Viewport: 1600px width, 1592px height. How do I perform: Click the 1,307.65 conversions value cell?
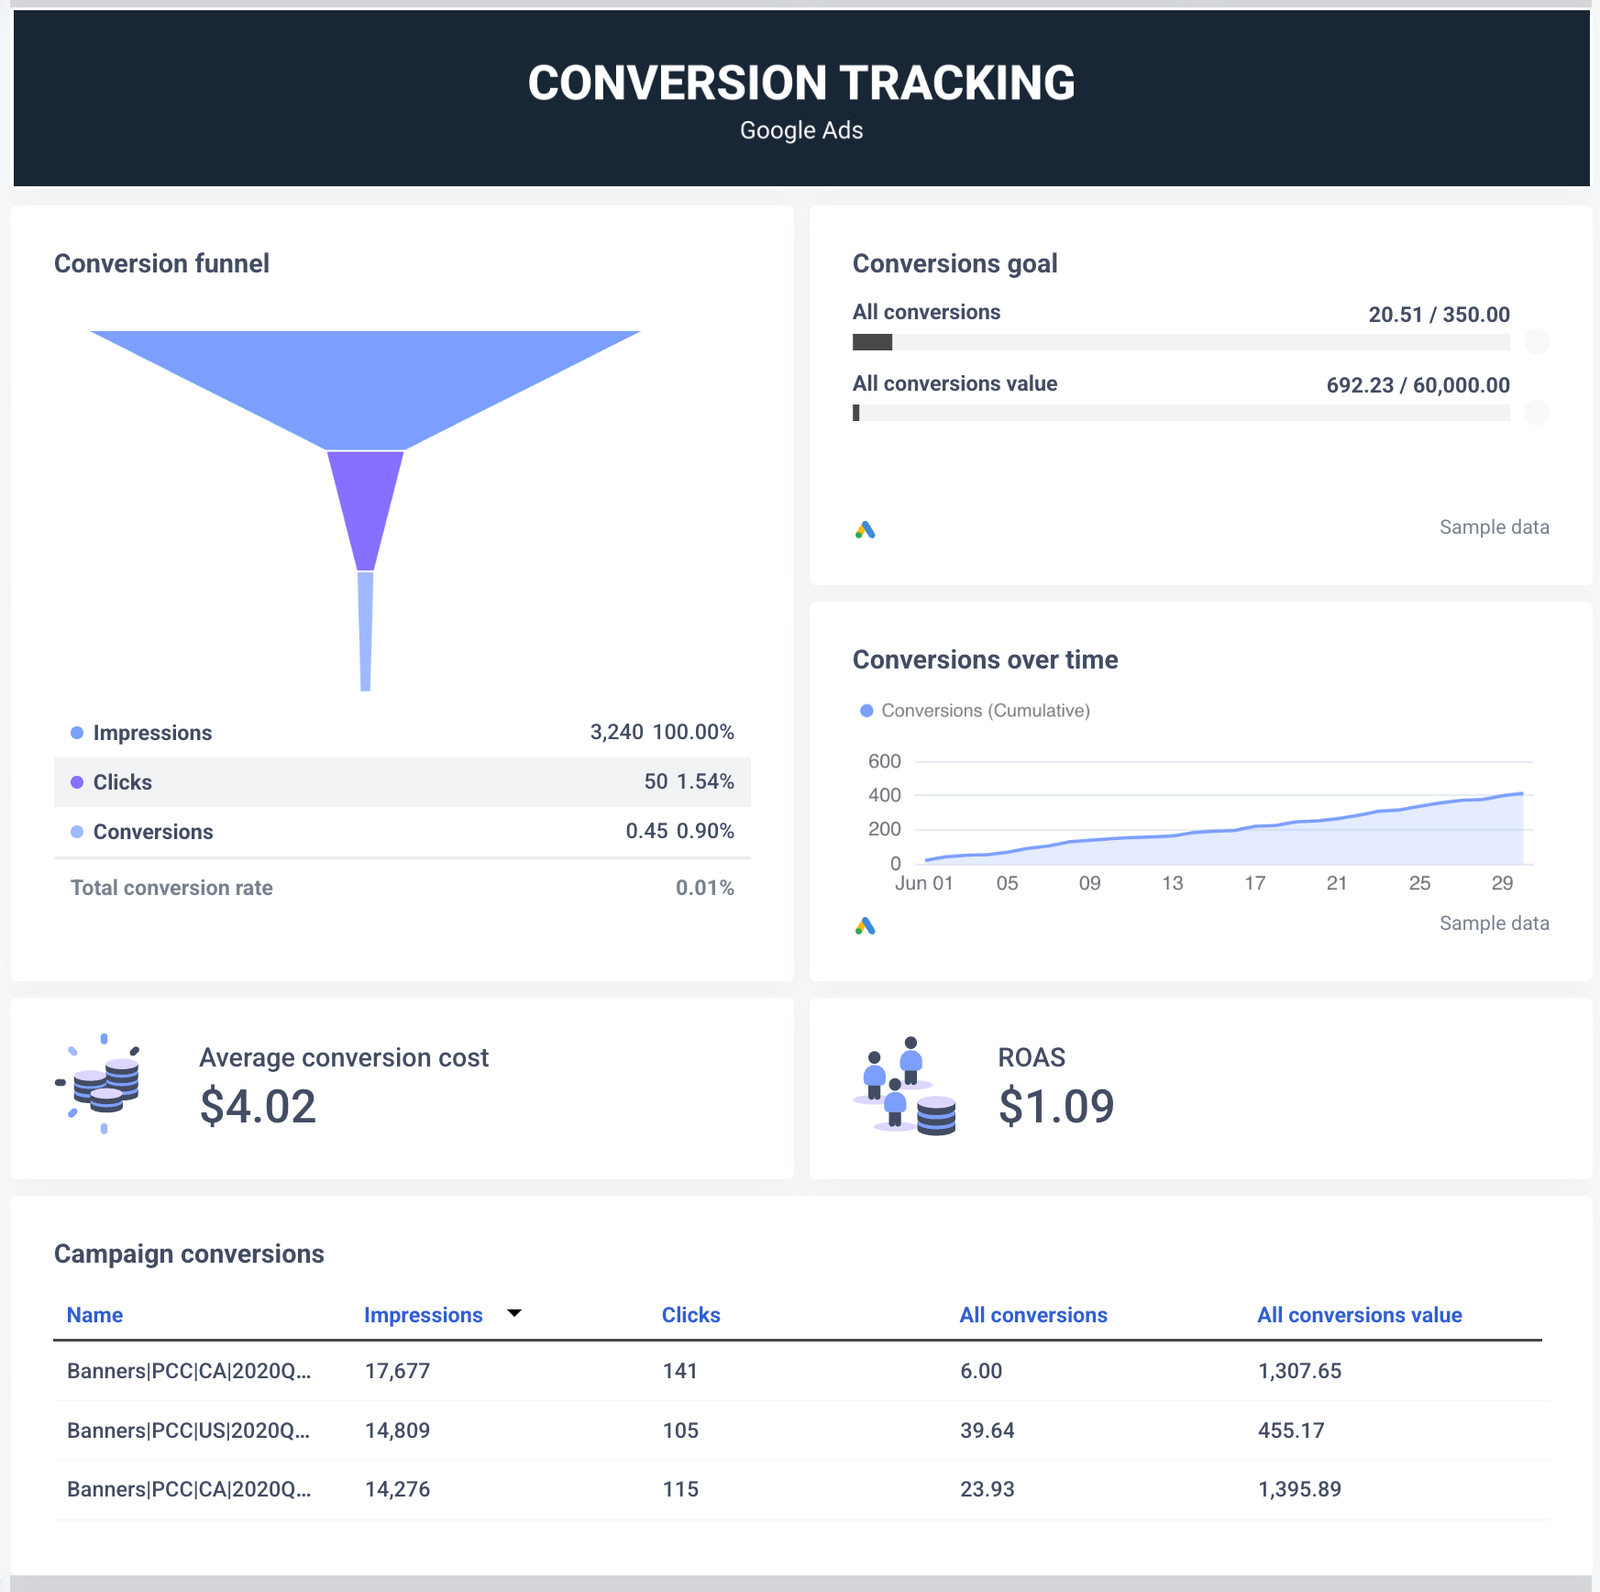pyautogui.click(x=1299, y=1371)
